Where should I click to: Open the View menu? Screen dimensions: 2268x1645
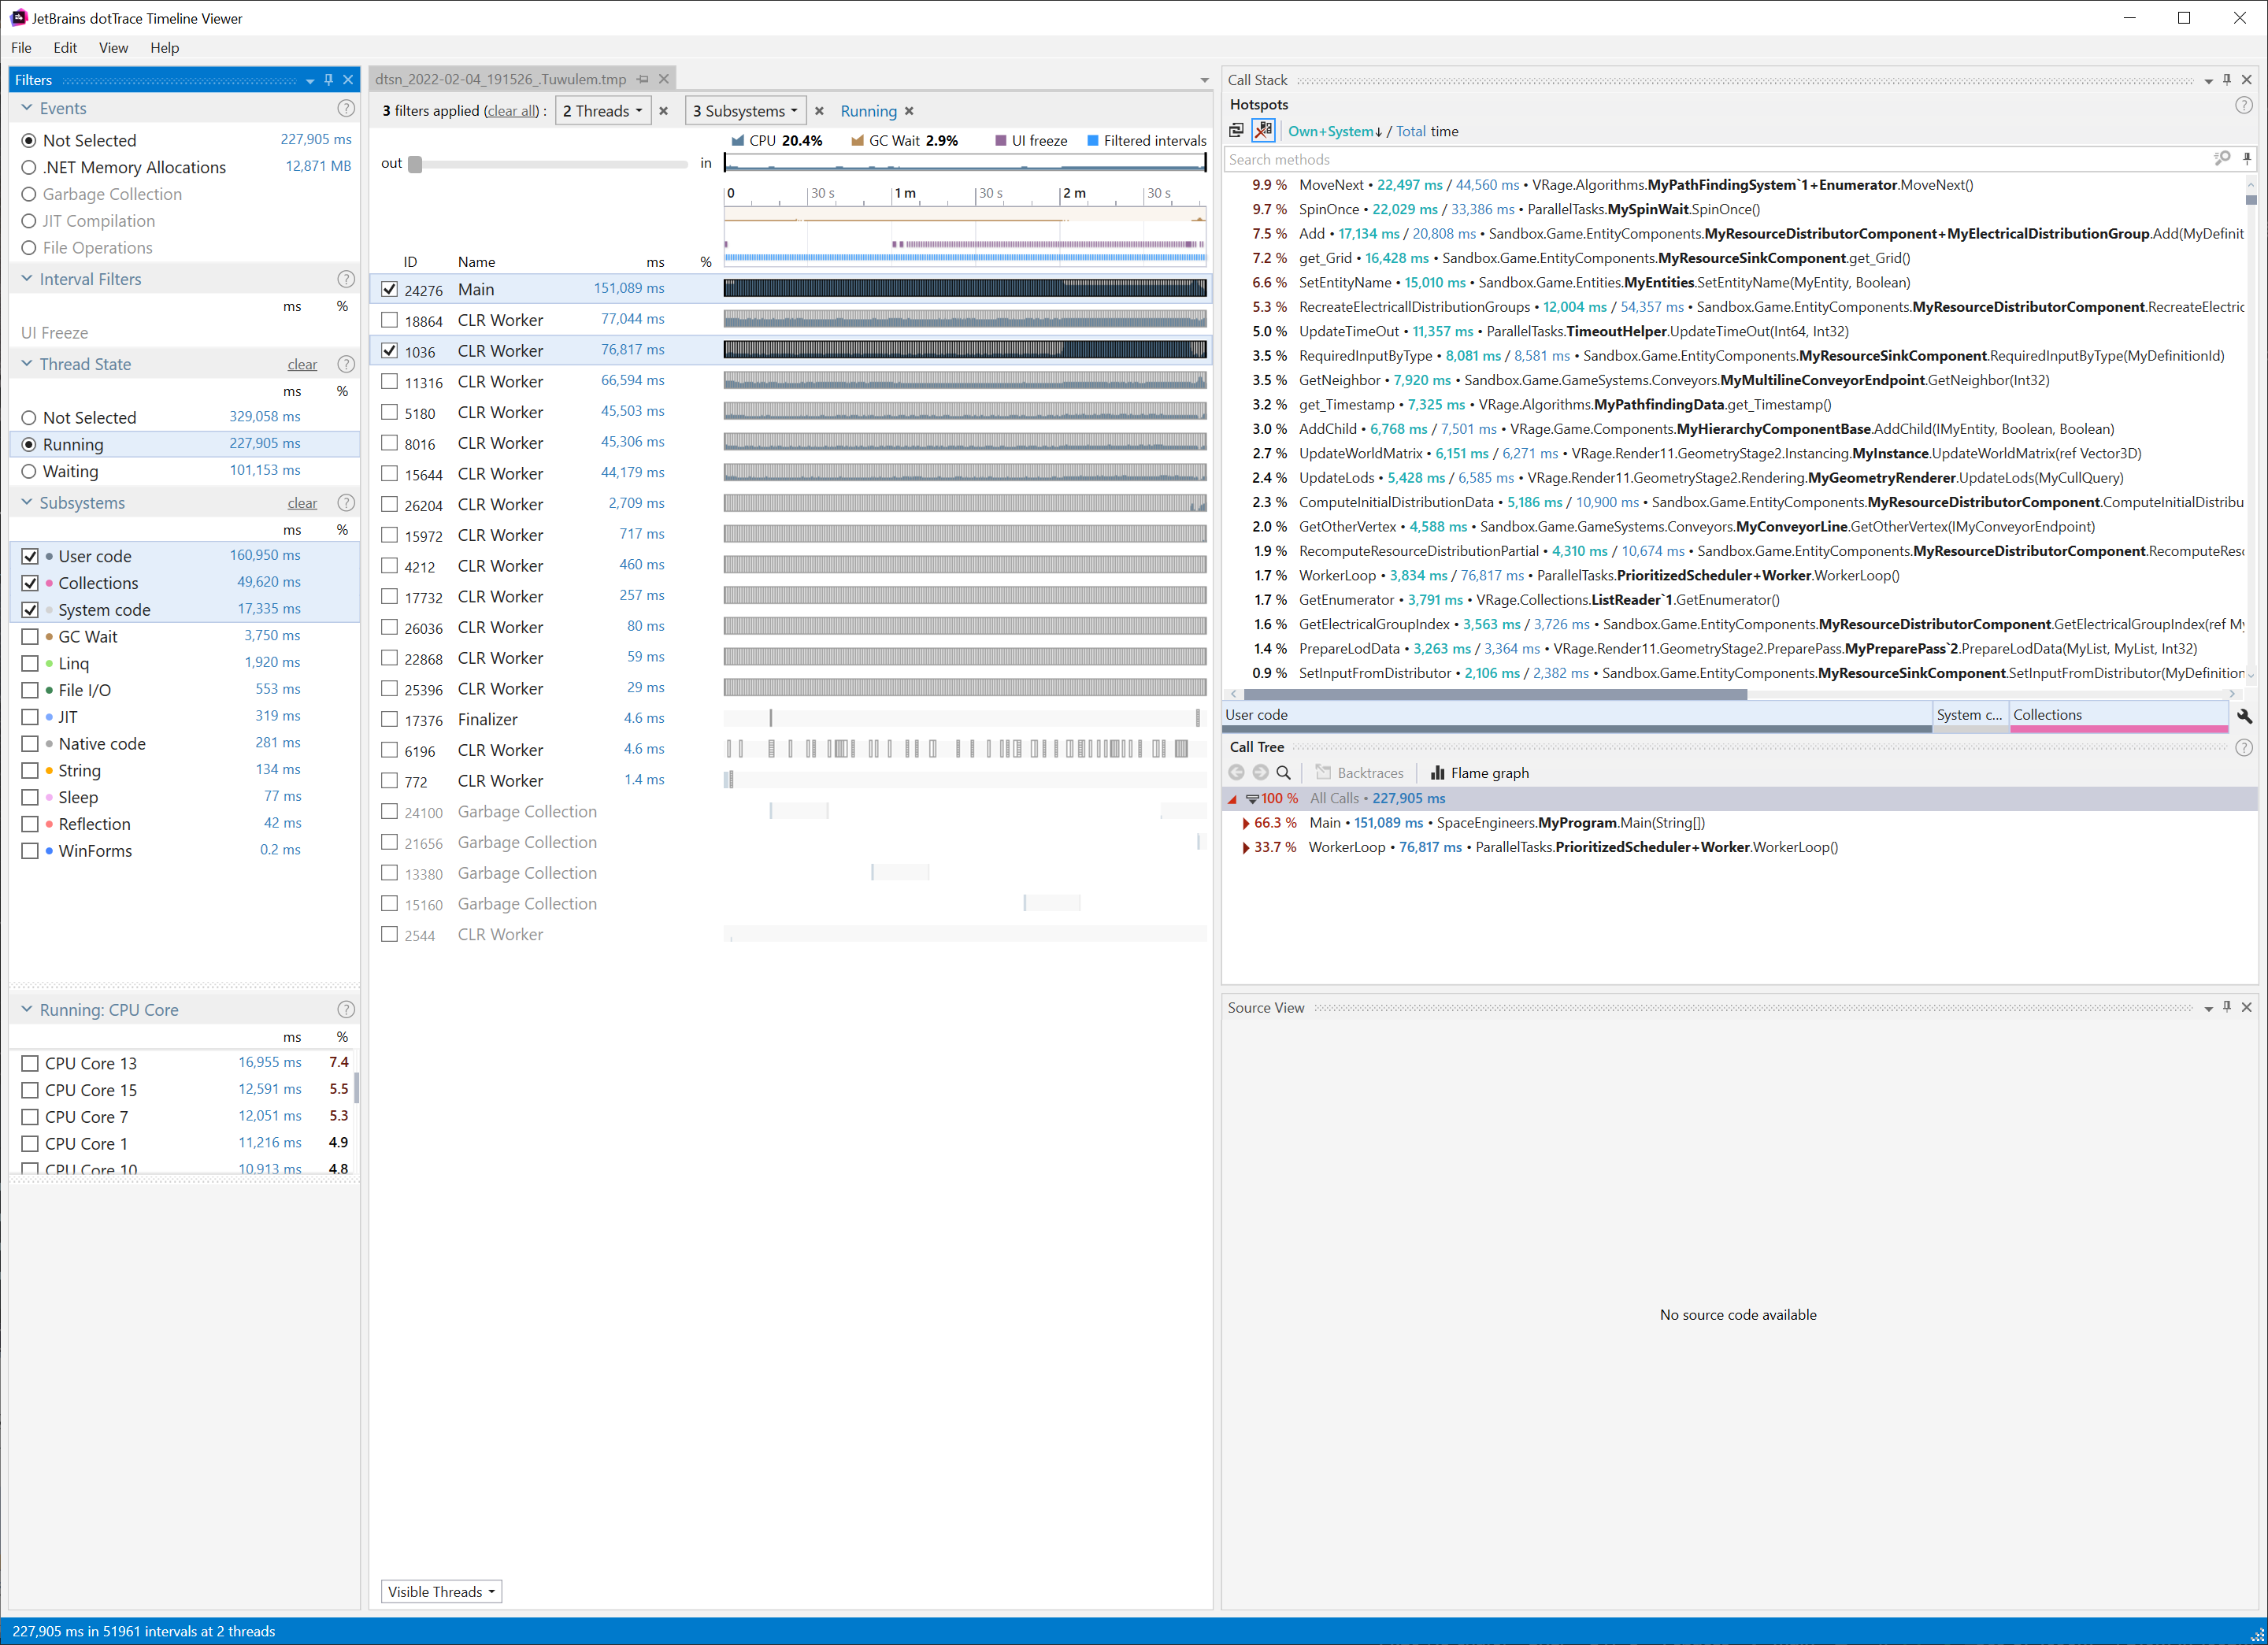coord(113,48)
